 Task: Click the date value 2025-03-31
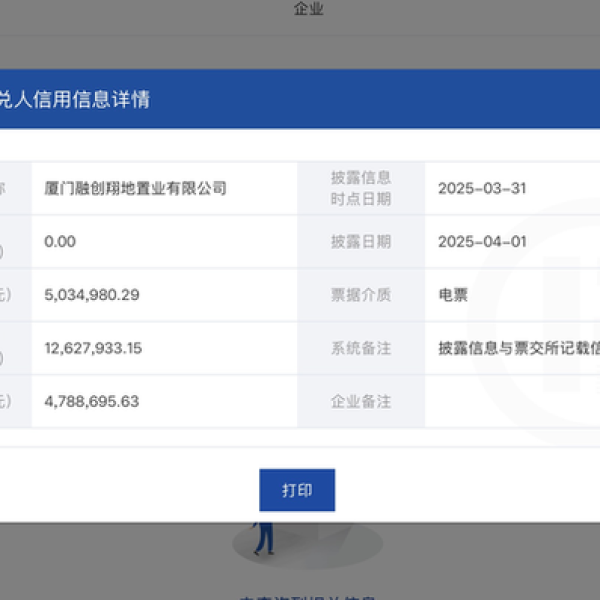click(482, 188)
